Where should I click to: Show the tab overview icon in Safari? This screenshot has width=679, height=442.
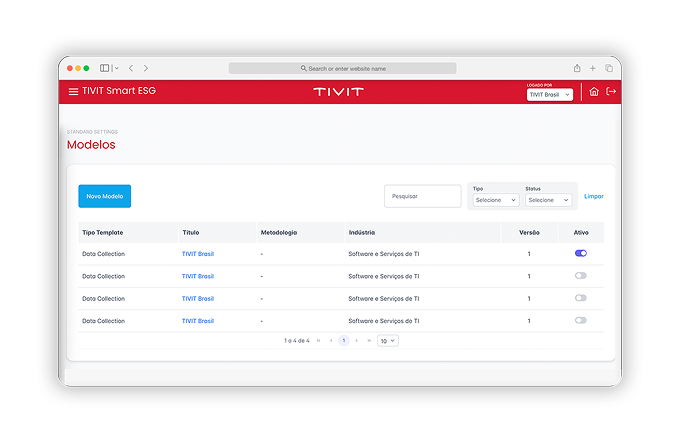pyautogui.click(x=609, y=68)
